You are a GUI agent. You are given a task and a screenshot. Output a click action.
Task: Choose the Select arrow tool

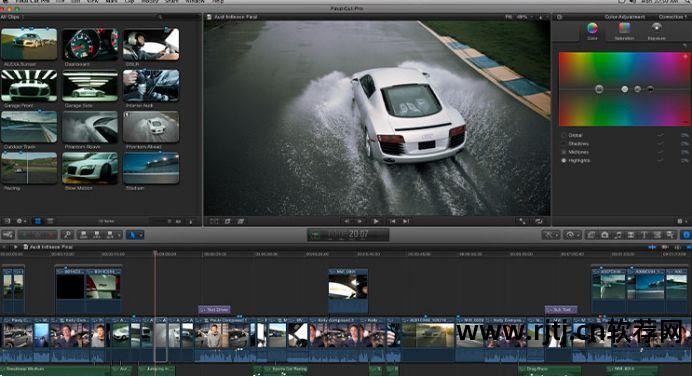click(x=131, y=235)
